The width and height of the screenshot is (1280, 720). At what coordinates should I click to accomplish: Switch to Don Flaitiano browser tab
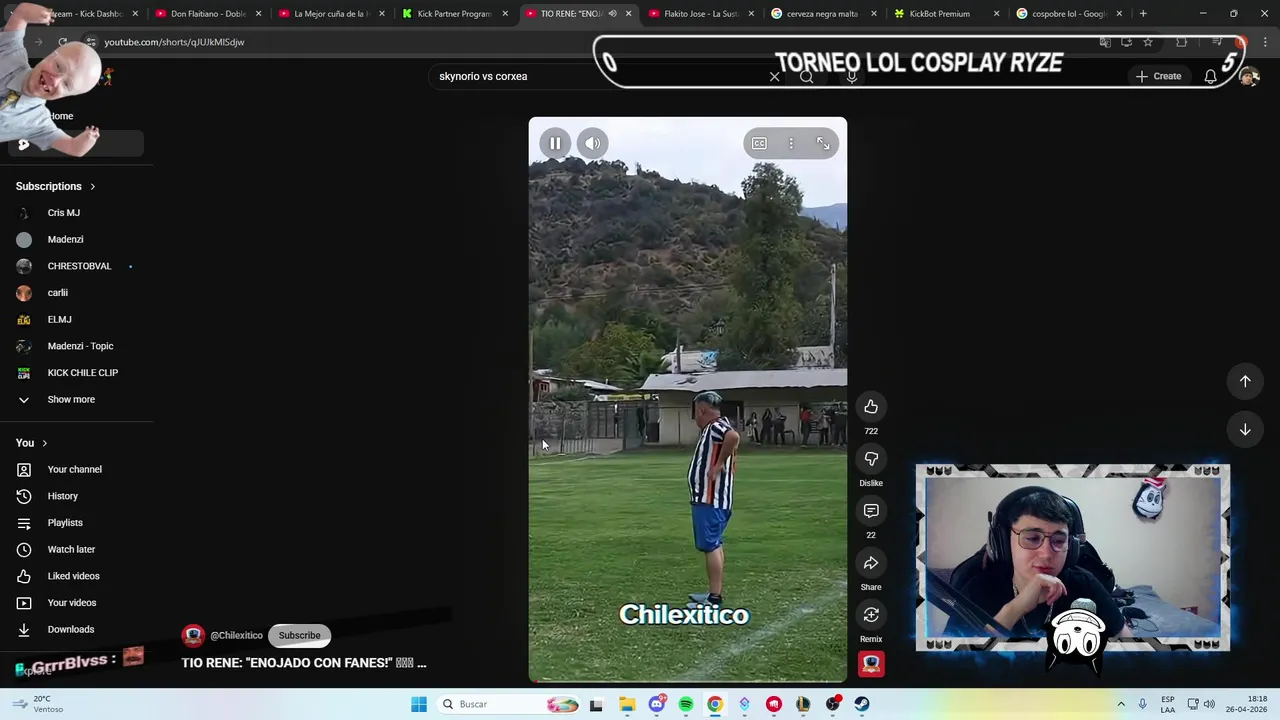coord(208,14)
